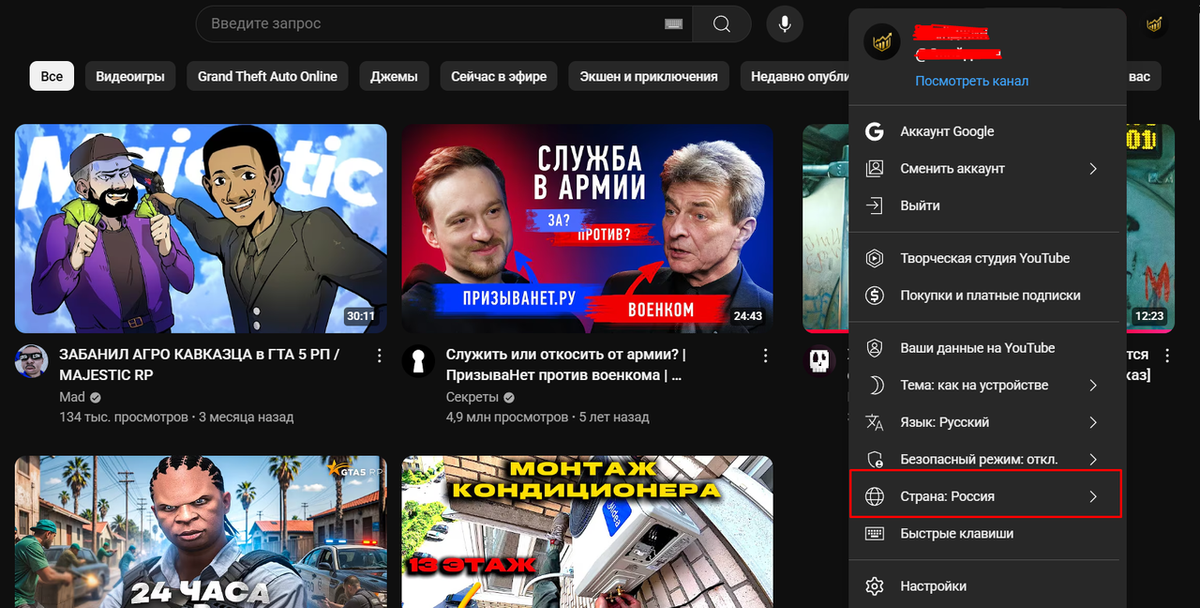The width and height of the screenshot is (1200, 608).
Task: Click the account avatar in the menu header
Action: pyautogui.click(x=882, y=42)
